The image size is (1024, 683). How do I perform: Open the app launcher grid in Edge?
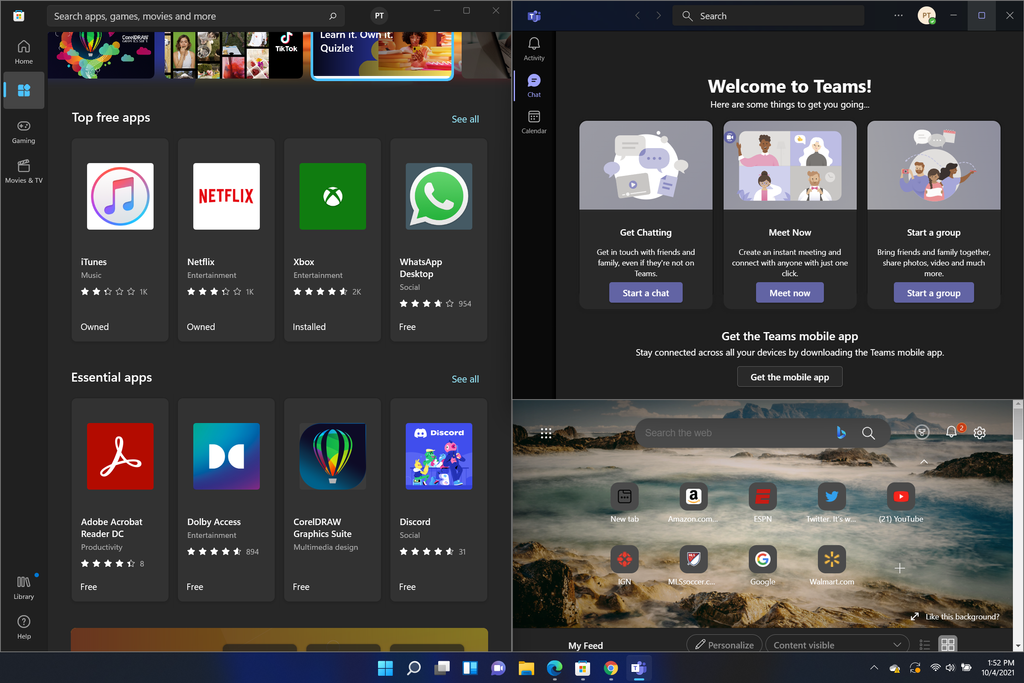(546, 432)
